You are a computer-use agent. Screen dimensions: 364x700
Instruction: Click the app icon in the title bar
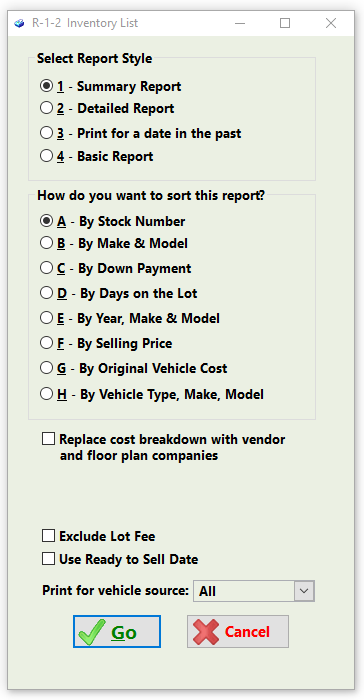[x=19, y=23]
